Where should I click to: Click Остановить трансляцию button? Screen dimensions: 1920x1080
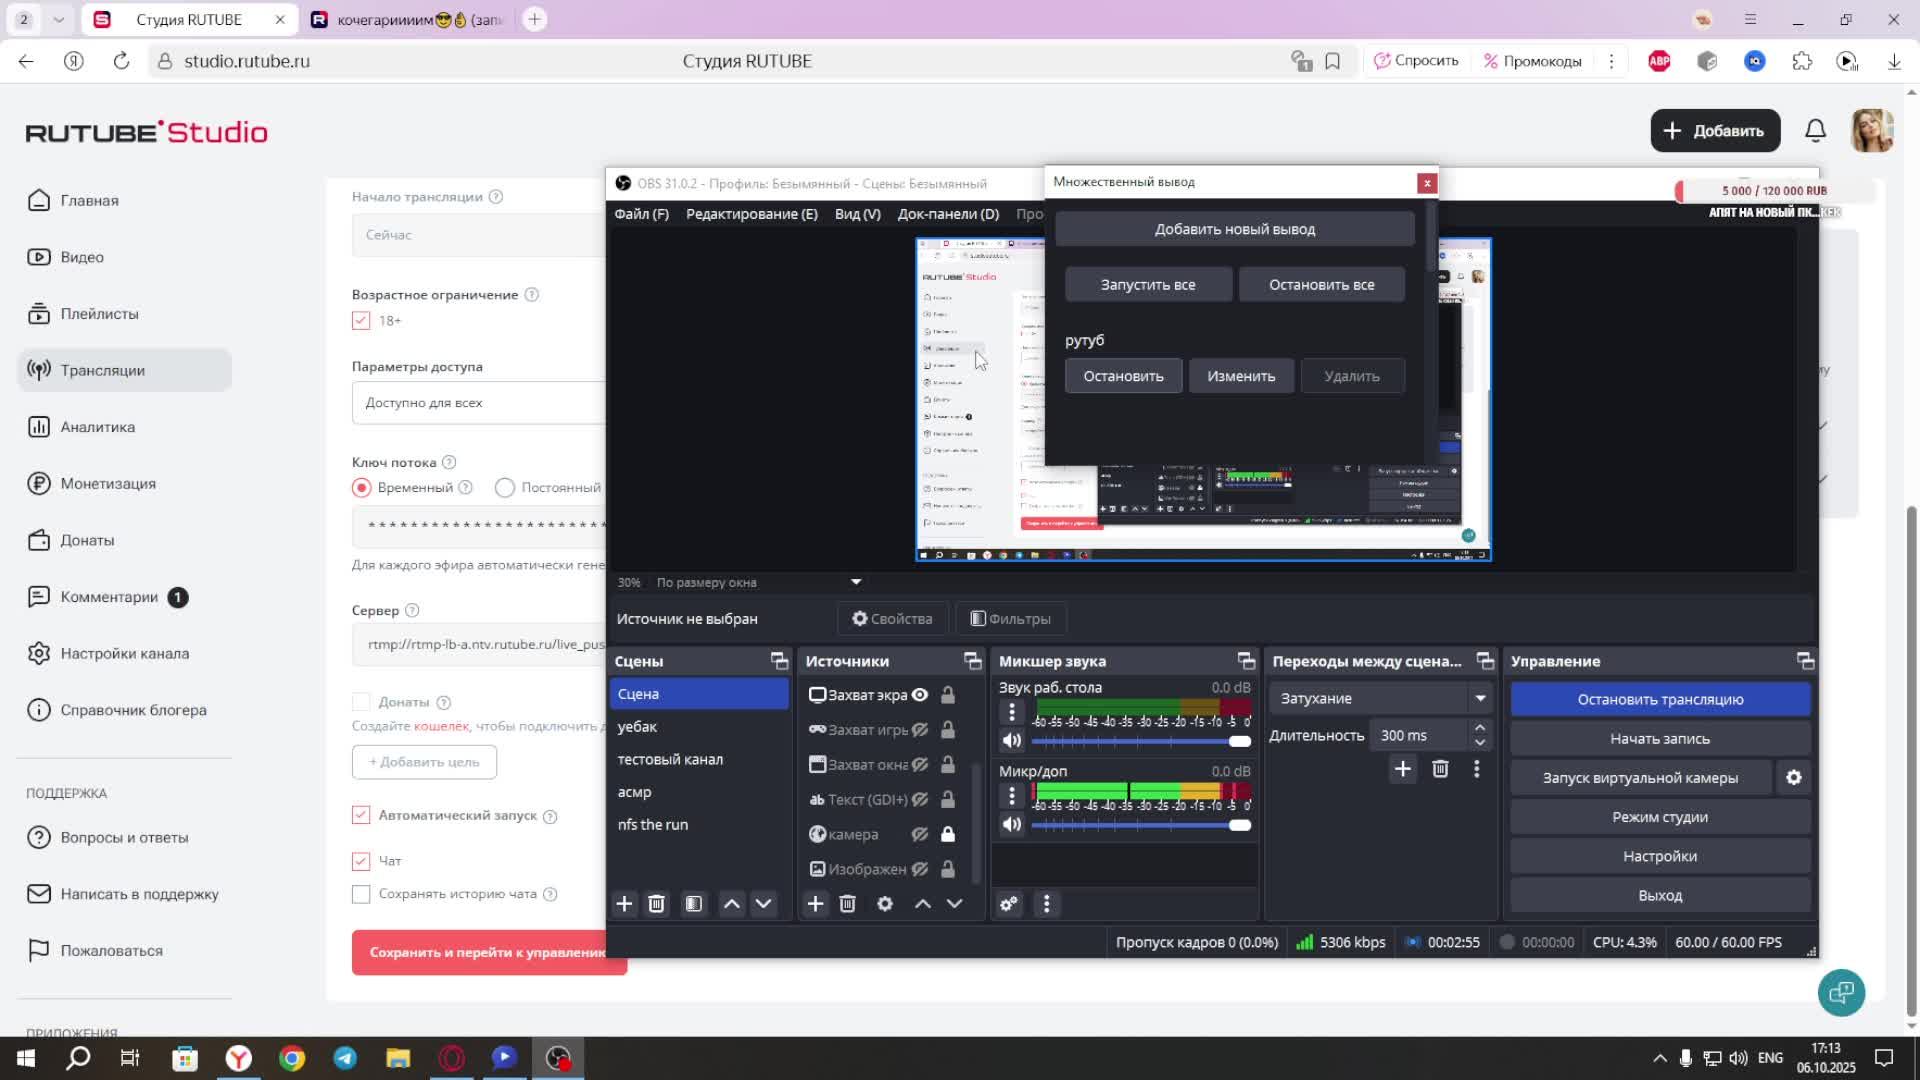tap(1660, 699)
